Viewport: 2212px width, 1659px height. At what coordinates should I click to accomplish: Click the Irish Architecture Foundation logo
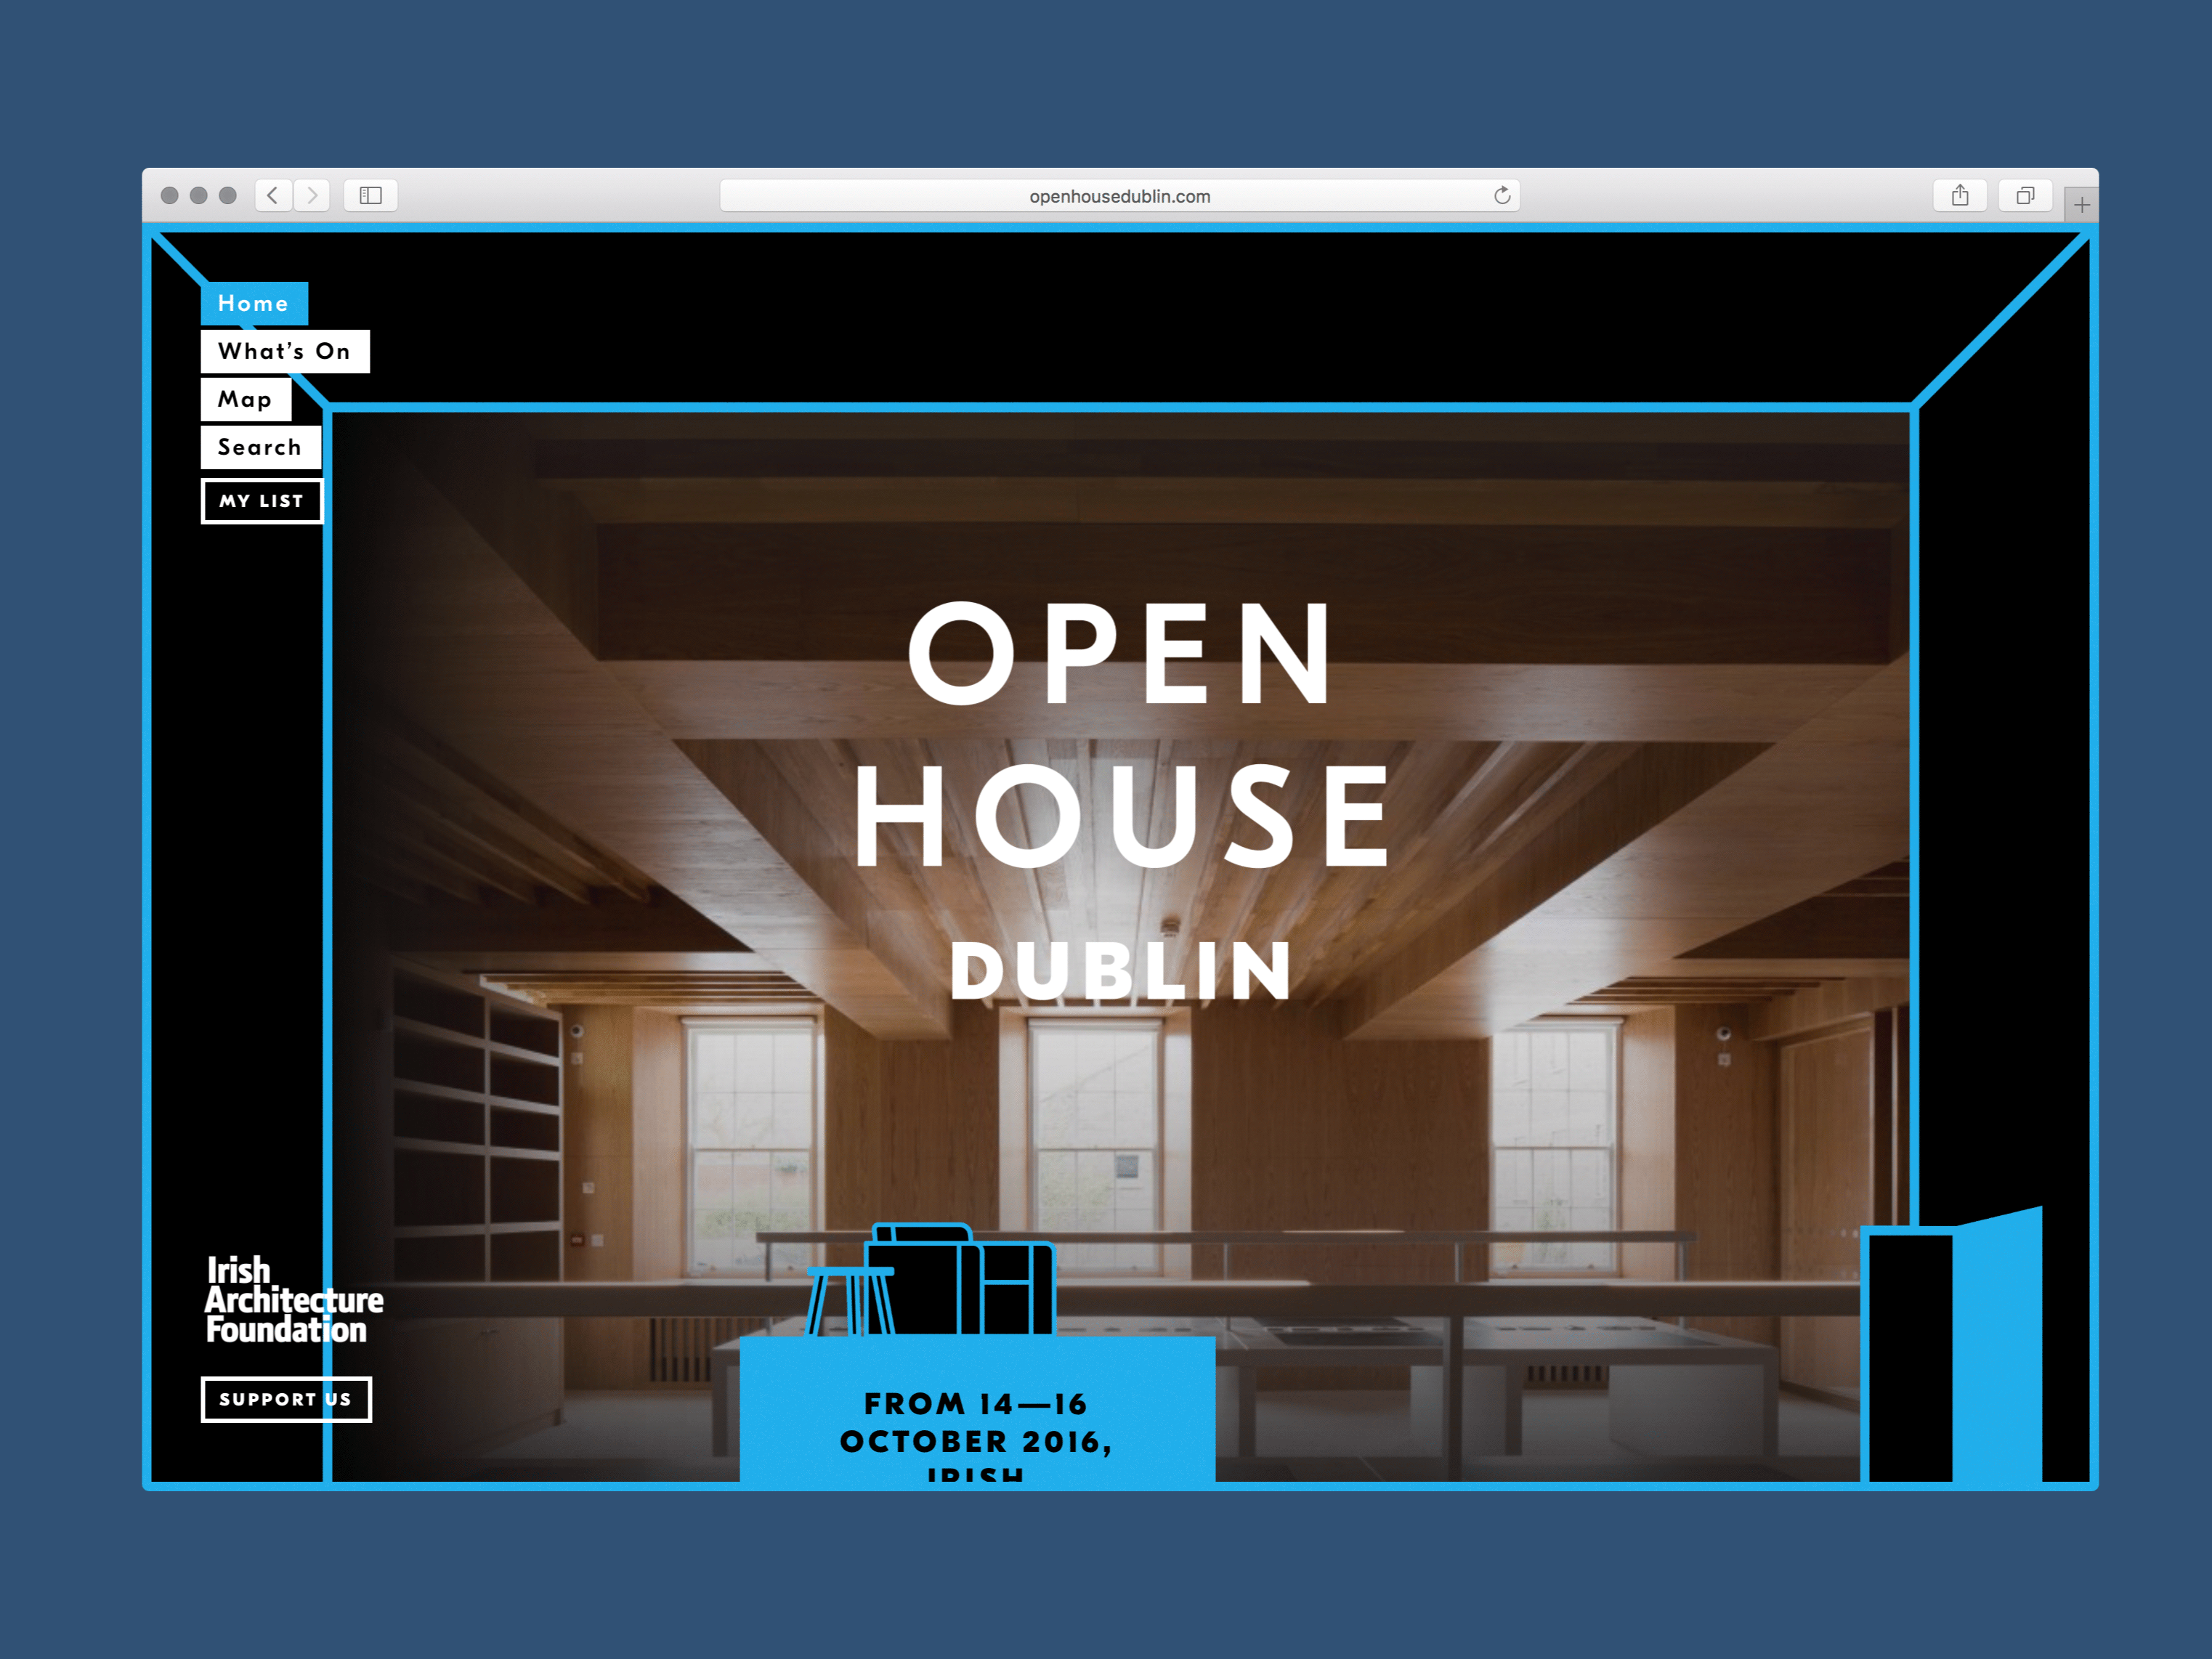point(292,1299)
